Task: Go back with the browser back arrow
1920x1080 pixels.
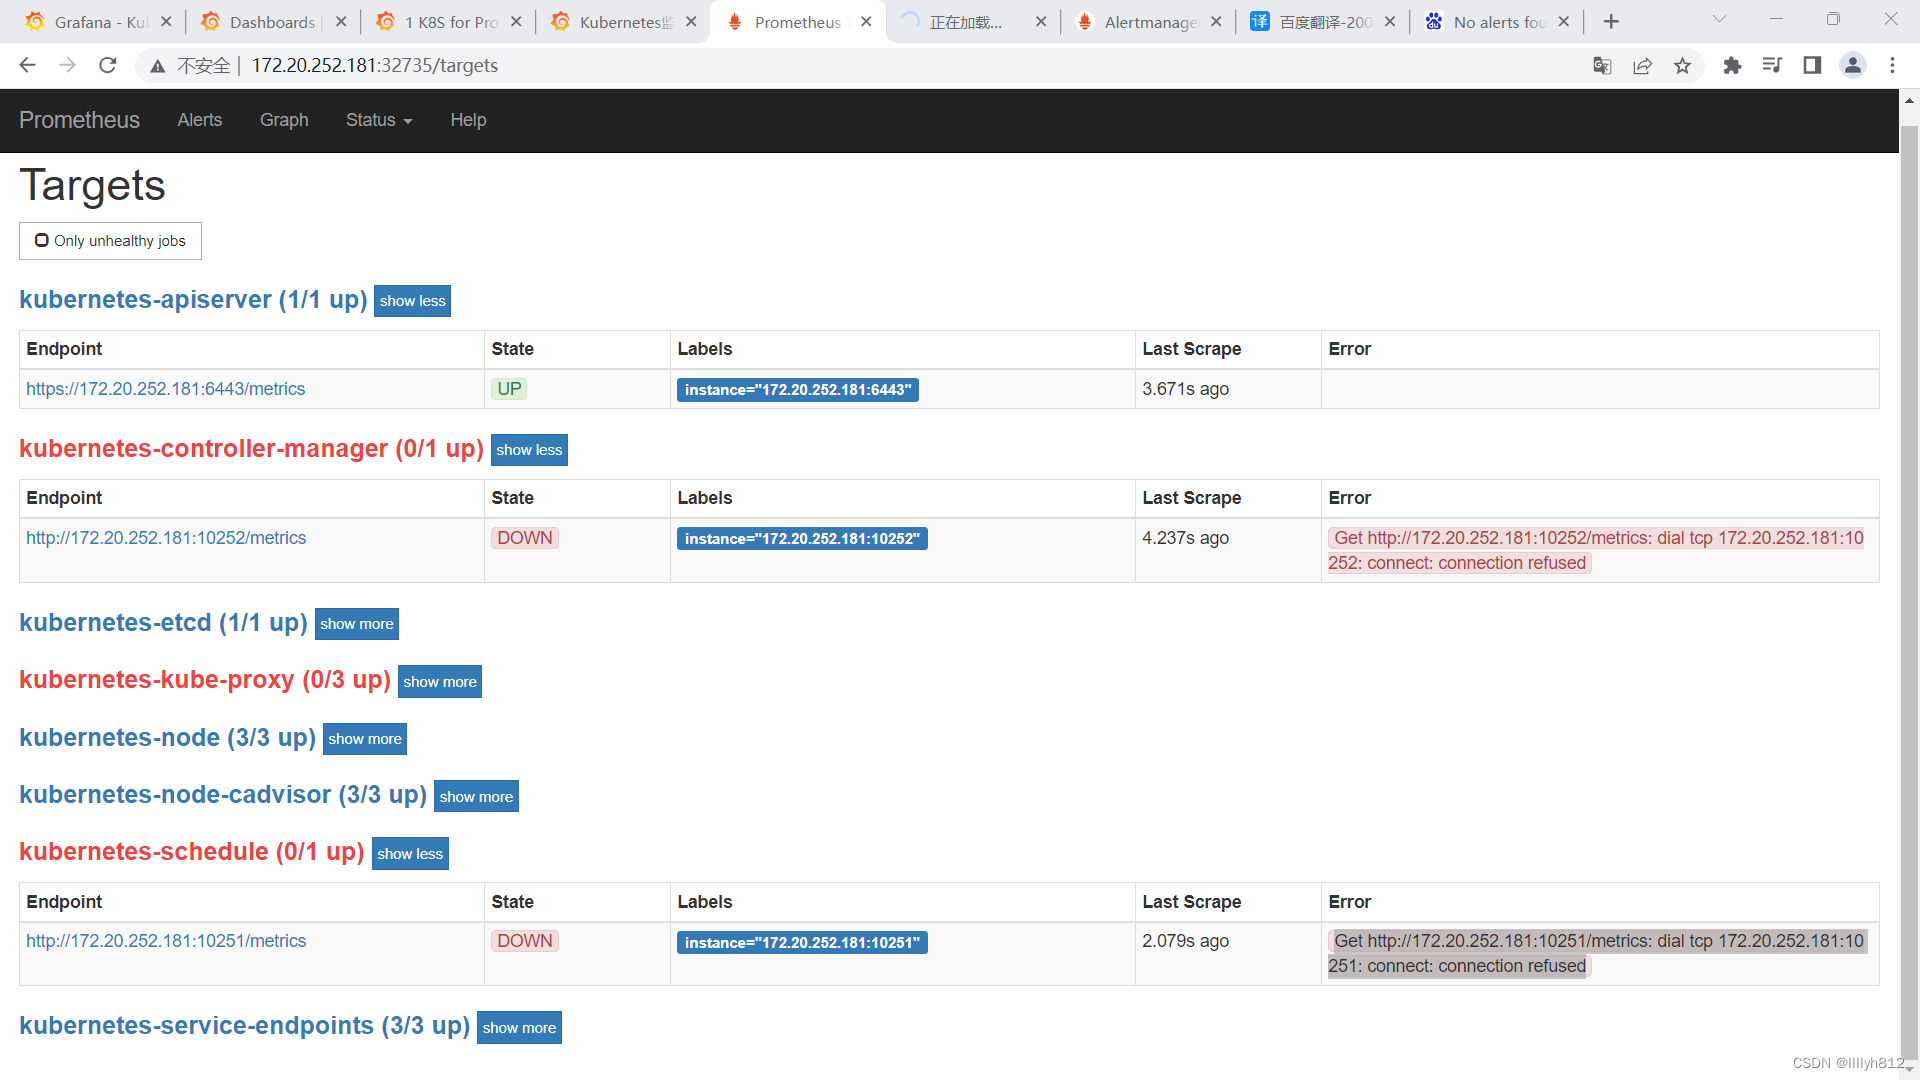Action: pos(27,65)
